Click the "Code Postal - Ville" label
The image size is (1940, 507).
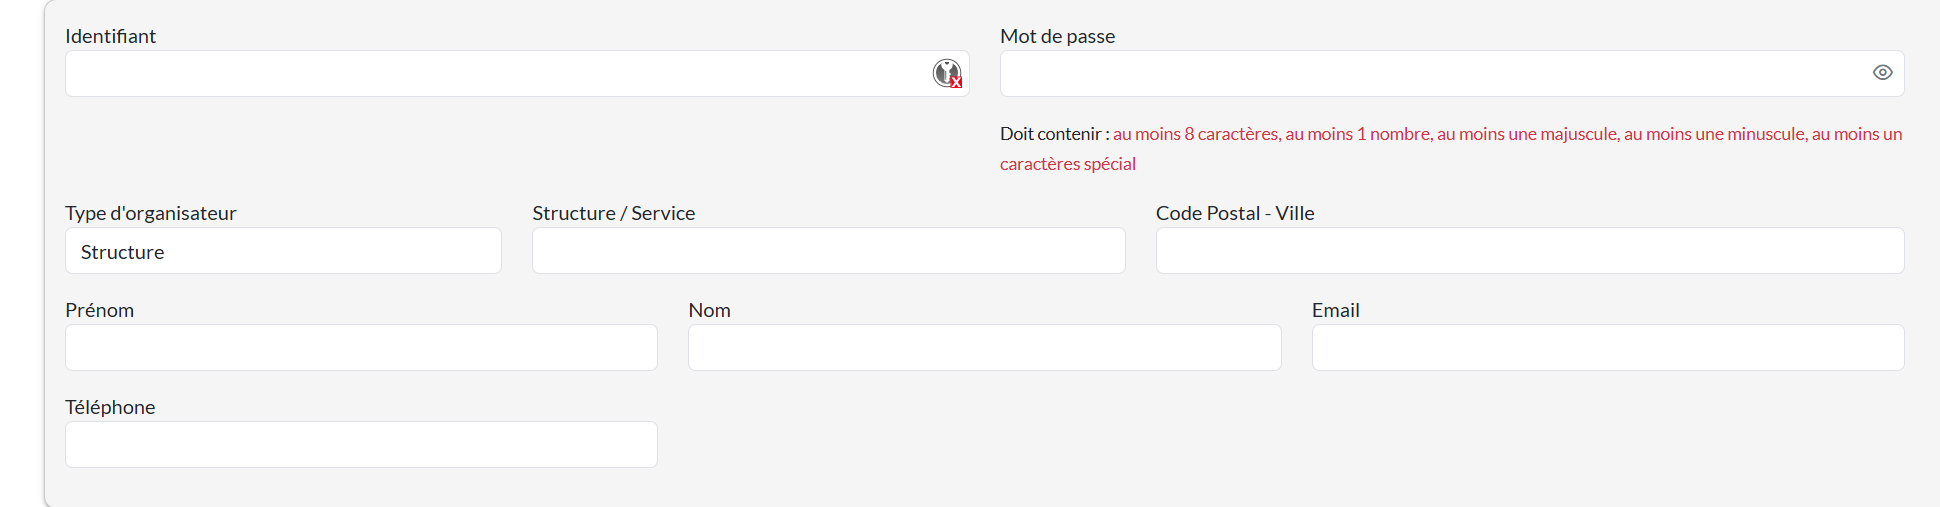[x=1234, y=213]
